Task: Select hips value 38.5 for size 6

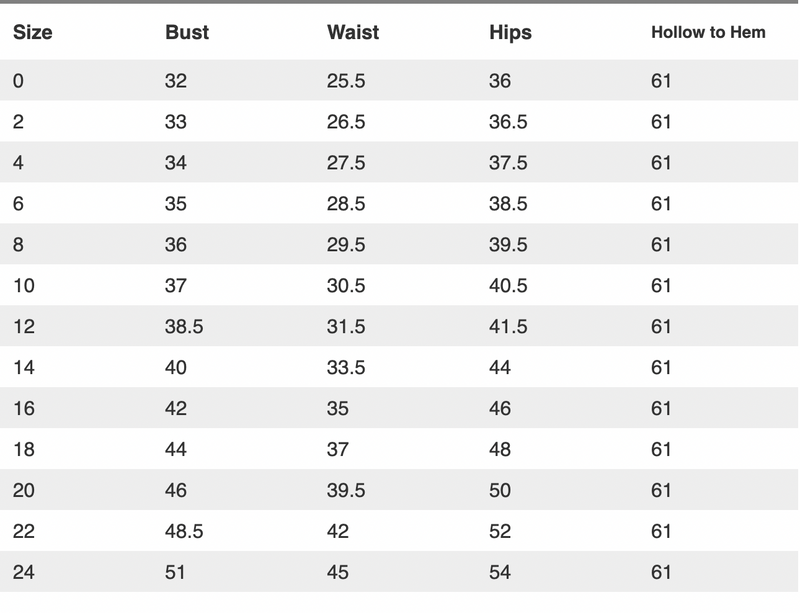Action: point(508,204)
